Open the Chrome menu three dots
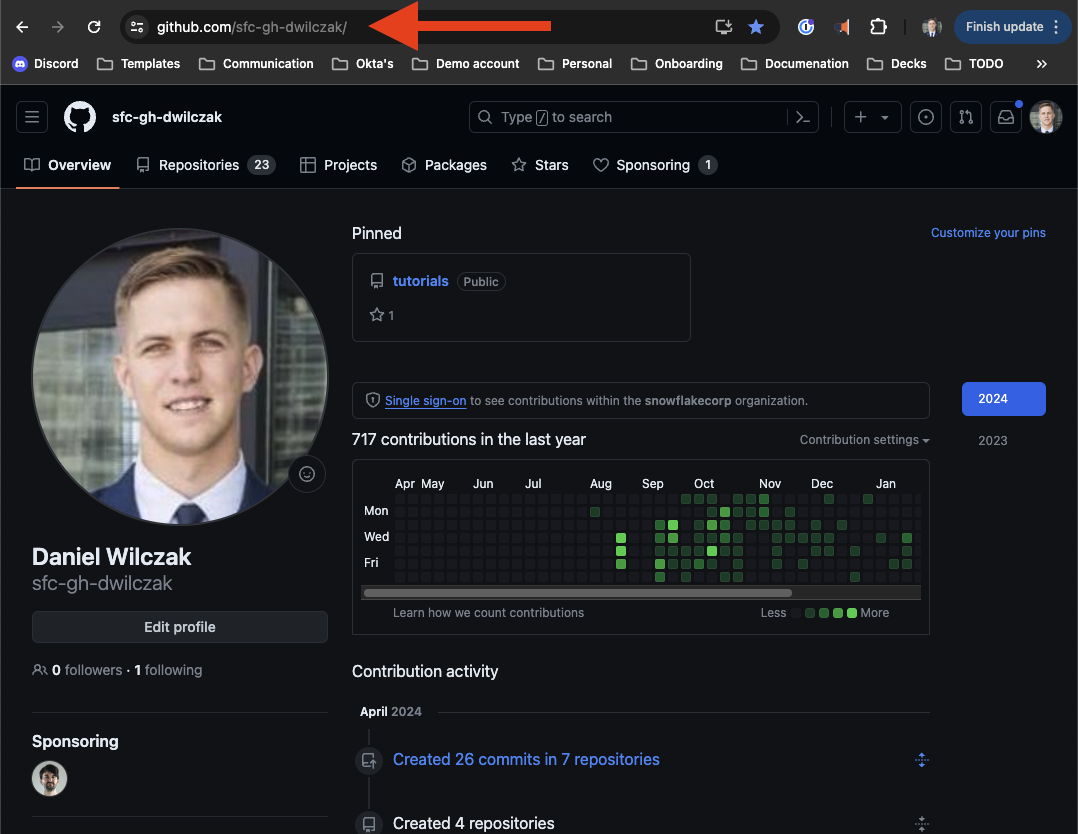Viewport: 1078px width, 834px height. point(1056,27)
